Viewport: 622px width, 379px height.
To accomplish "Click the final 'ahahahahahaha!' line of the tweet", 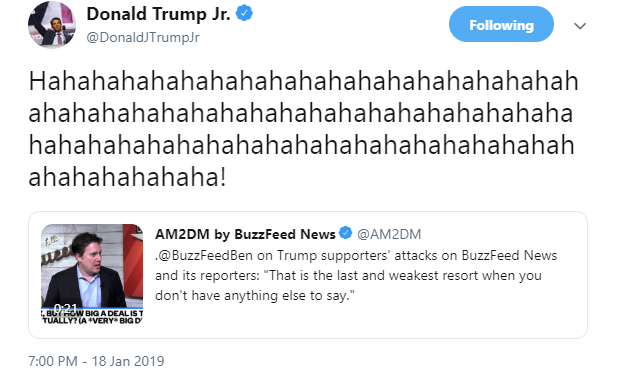I will tap(127, 177).
